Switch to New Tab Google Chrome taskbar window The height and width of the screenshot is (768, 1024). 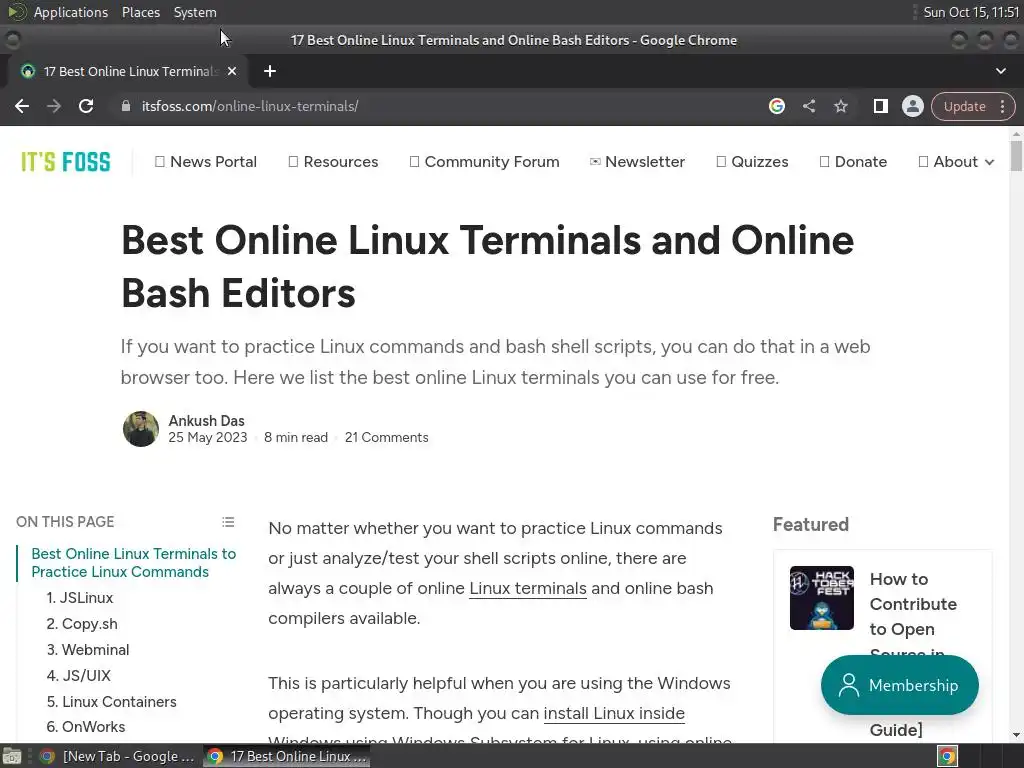click(118, 756)
